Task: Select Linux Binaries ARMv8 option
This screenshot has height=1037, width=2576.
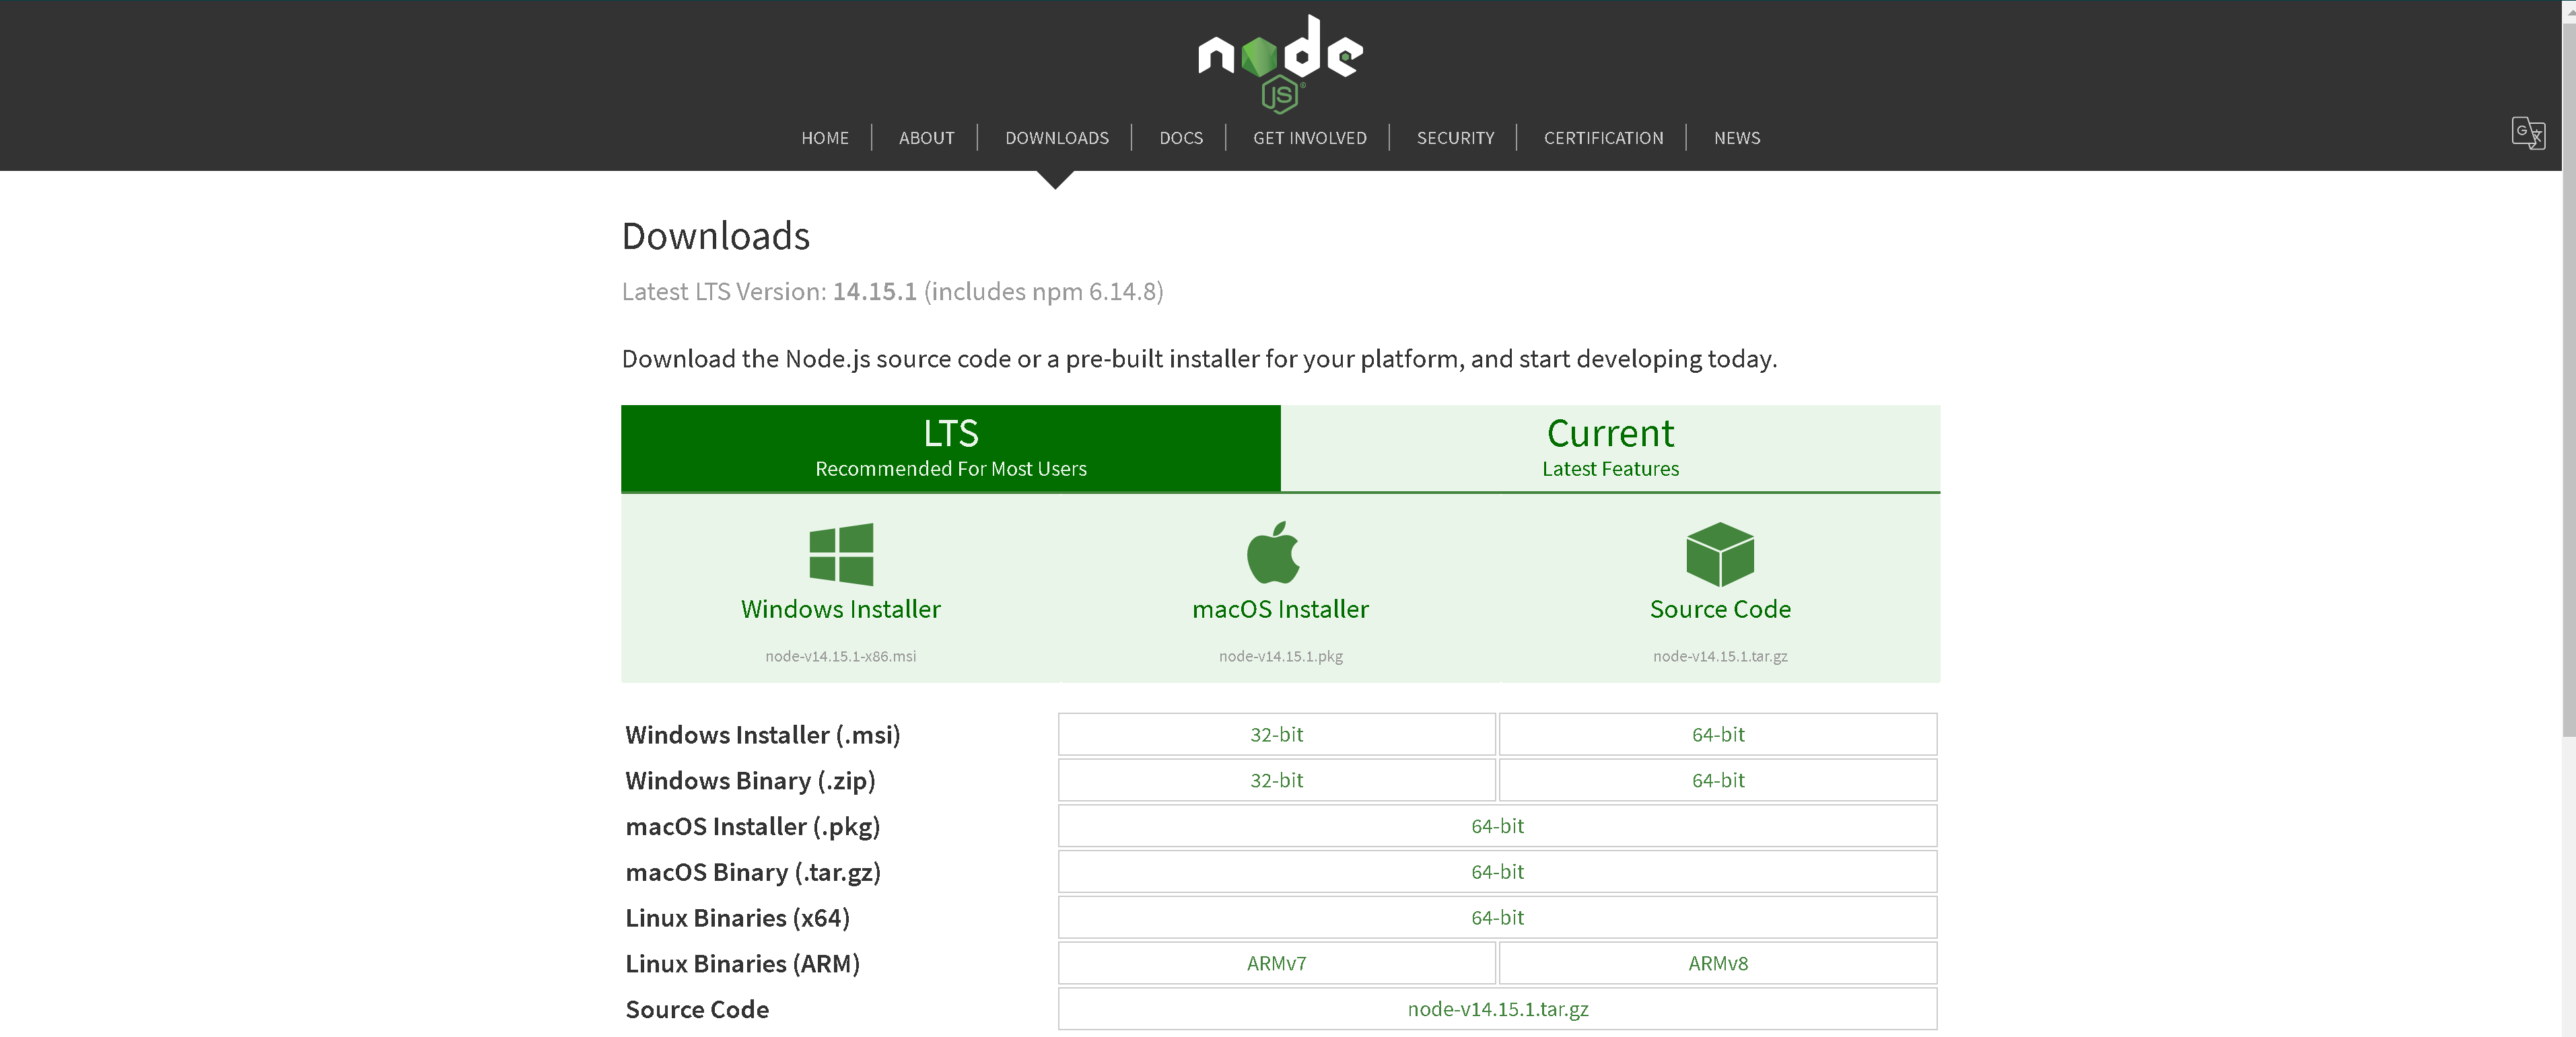Action: click(1715, 963)
